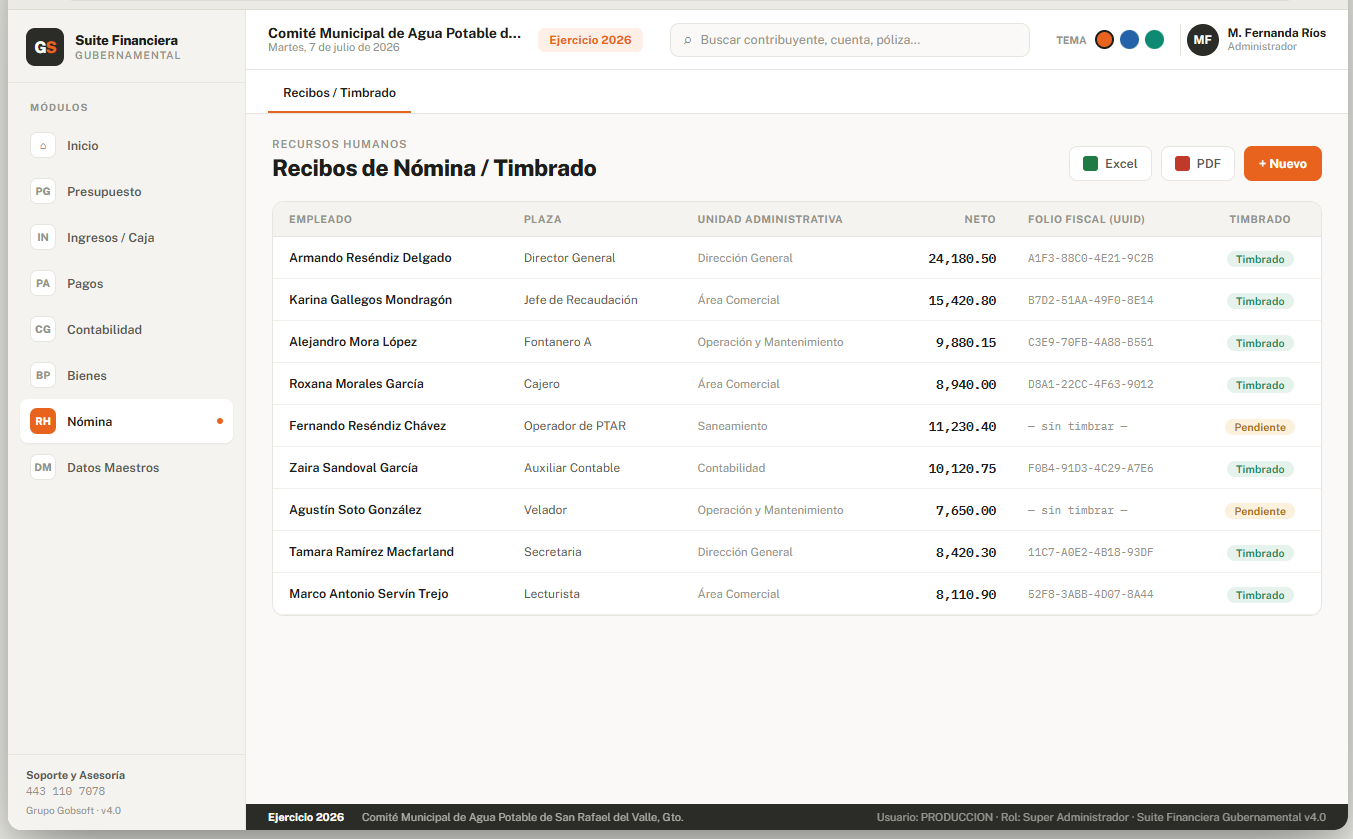
Task: Click folio A1F3-88C0-4E21-9C2B
Action: pos(1091,258)
